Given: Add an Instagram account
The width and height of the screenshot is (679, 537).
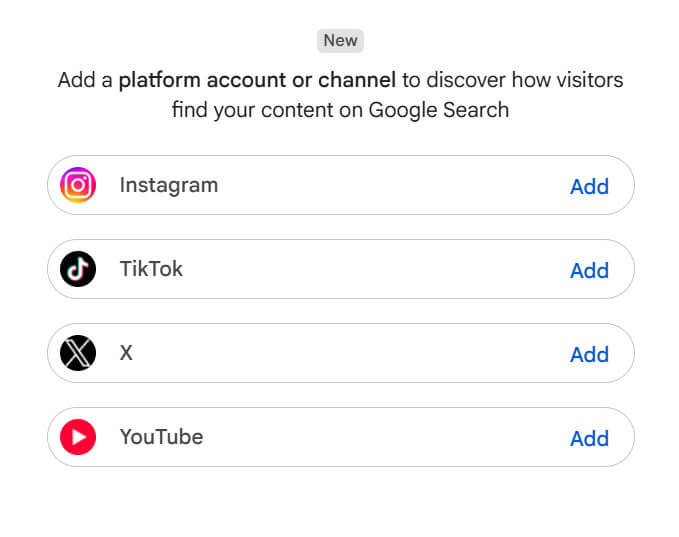Looking at the screenshot, I should [589, 187].
